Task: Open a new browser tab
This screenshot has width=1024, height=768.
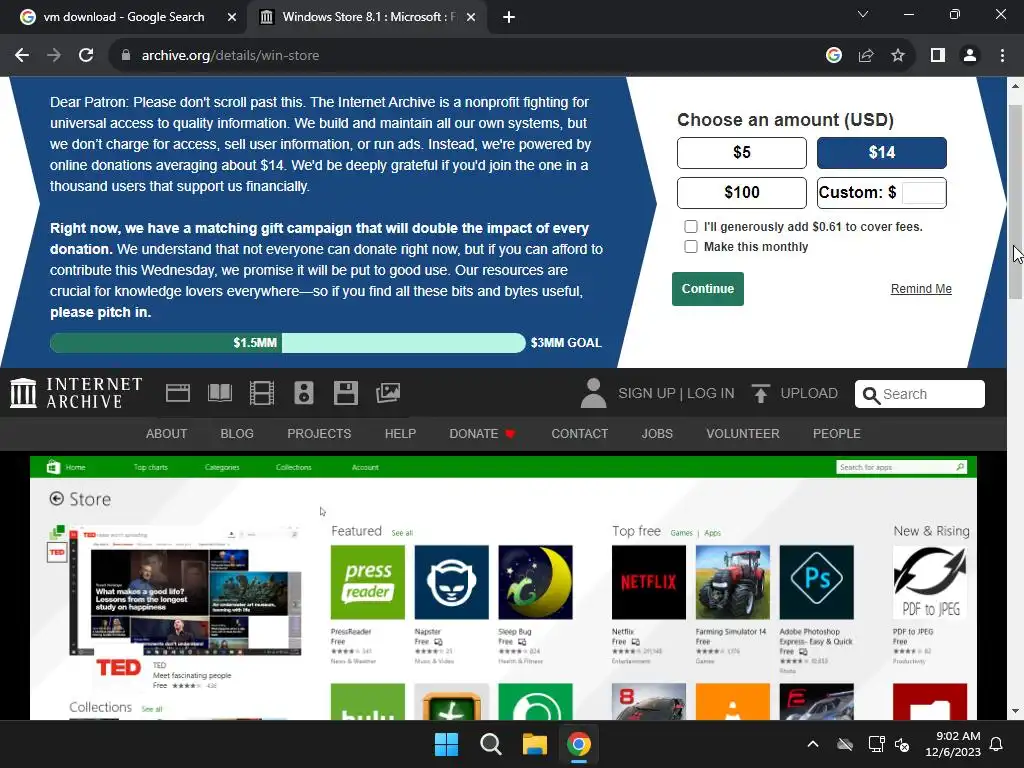Action: point(509,18)
